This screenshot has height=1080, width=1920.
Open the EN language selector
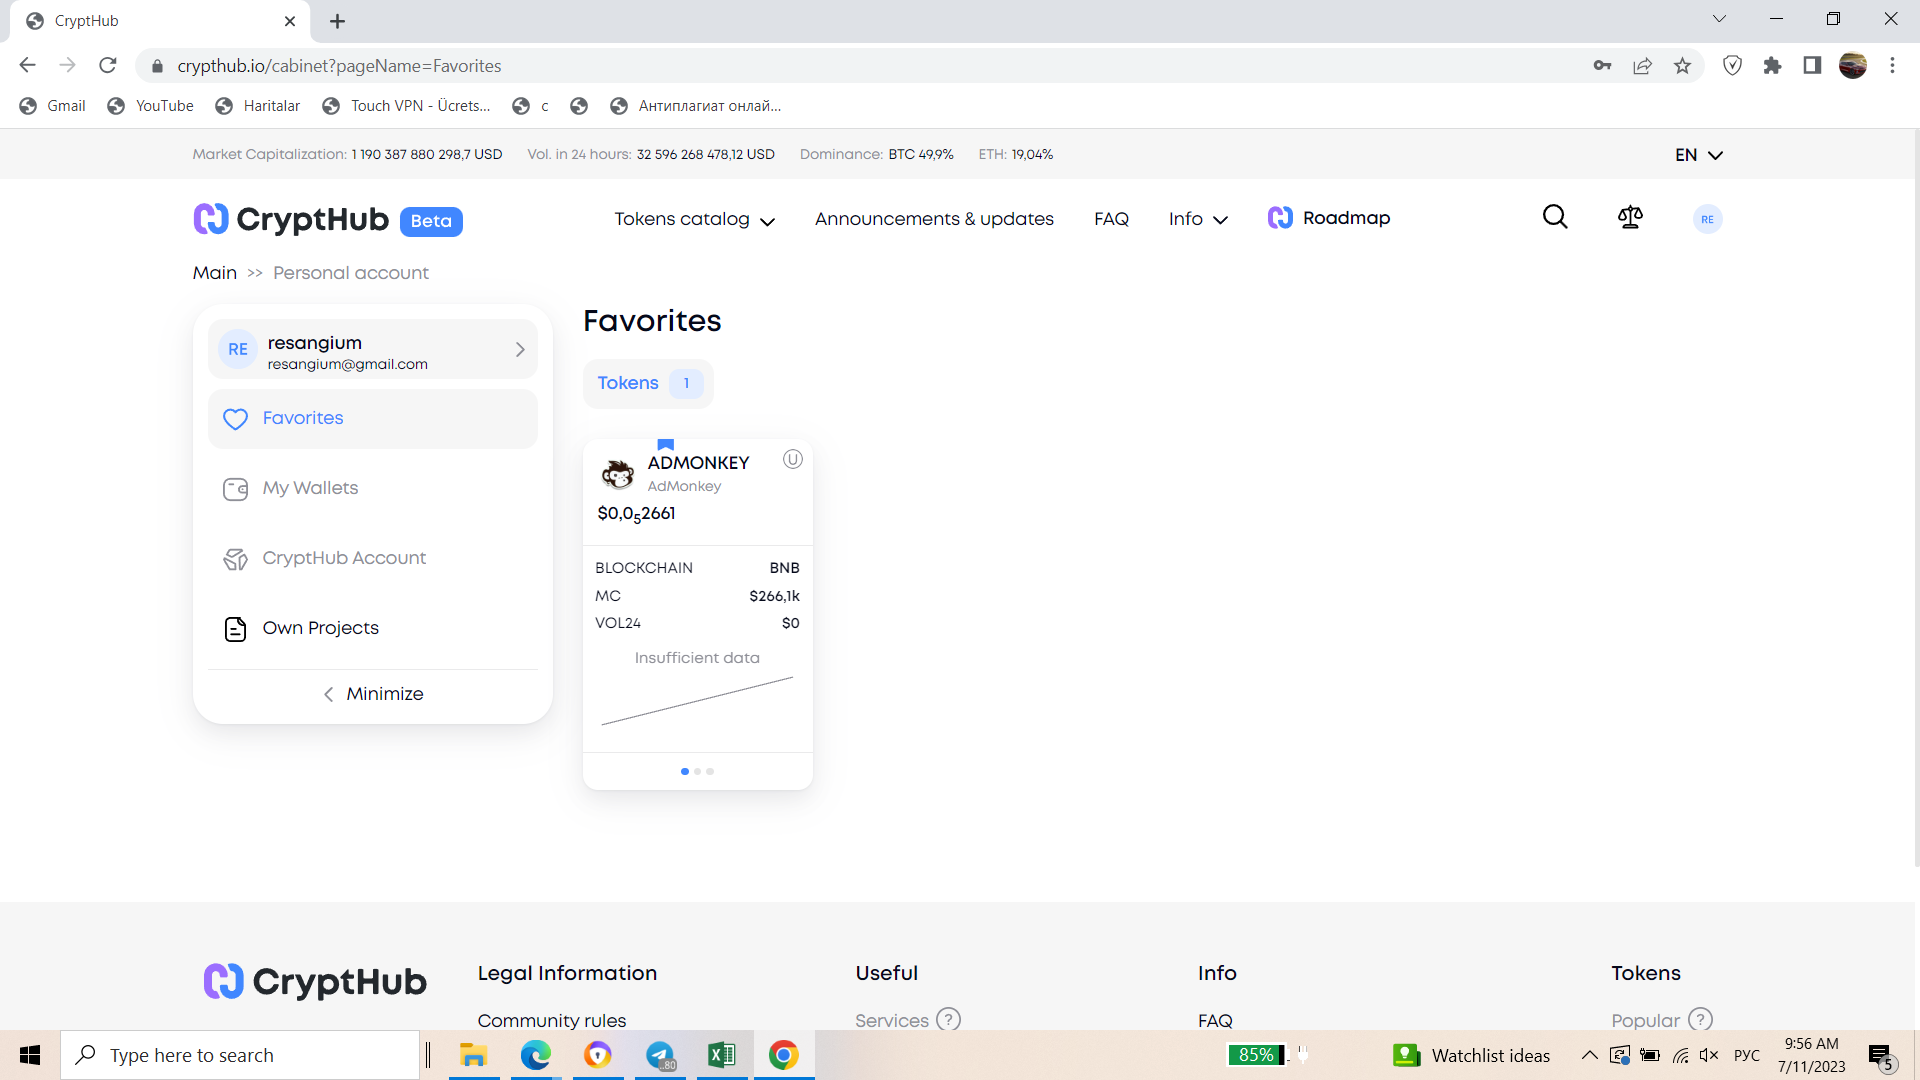point(1698,155)
